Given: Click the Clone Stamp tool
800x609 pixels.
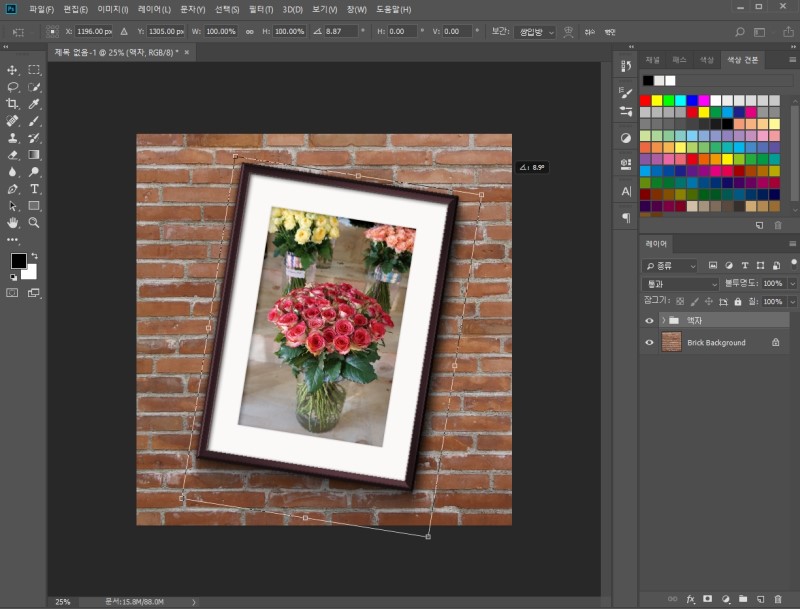Looking at the screenshot, I should [13, 138].
